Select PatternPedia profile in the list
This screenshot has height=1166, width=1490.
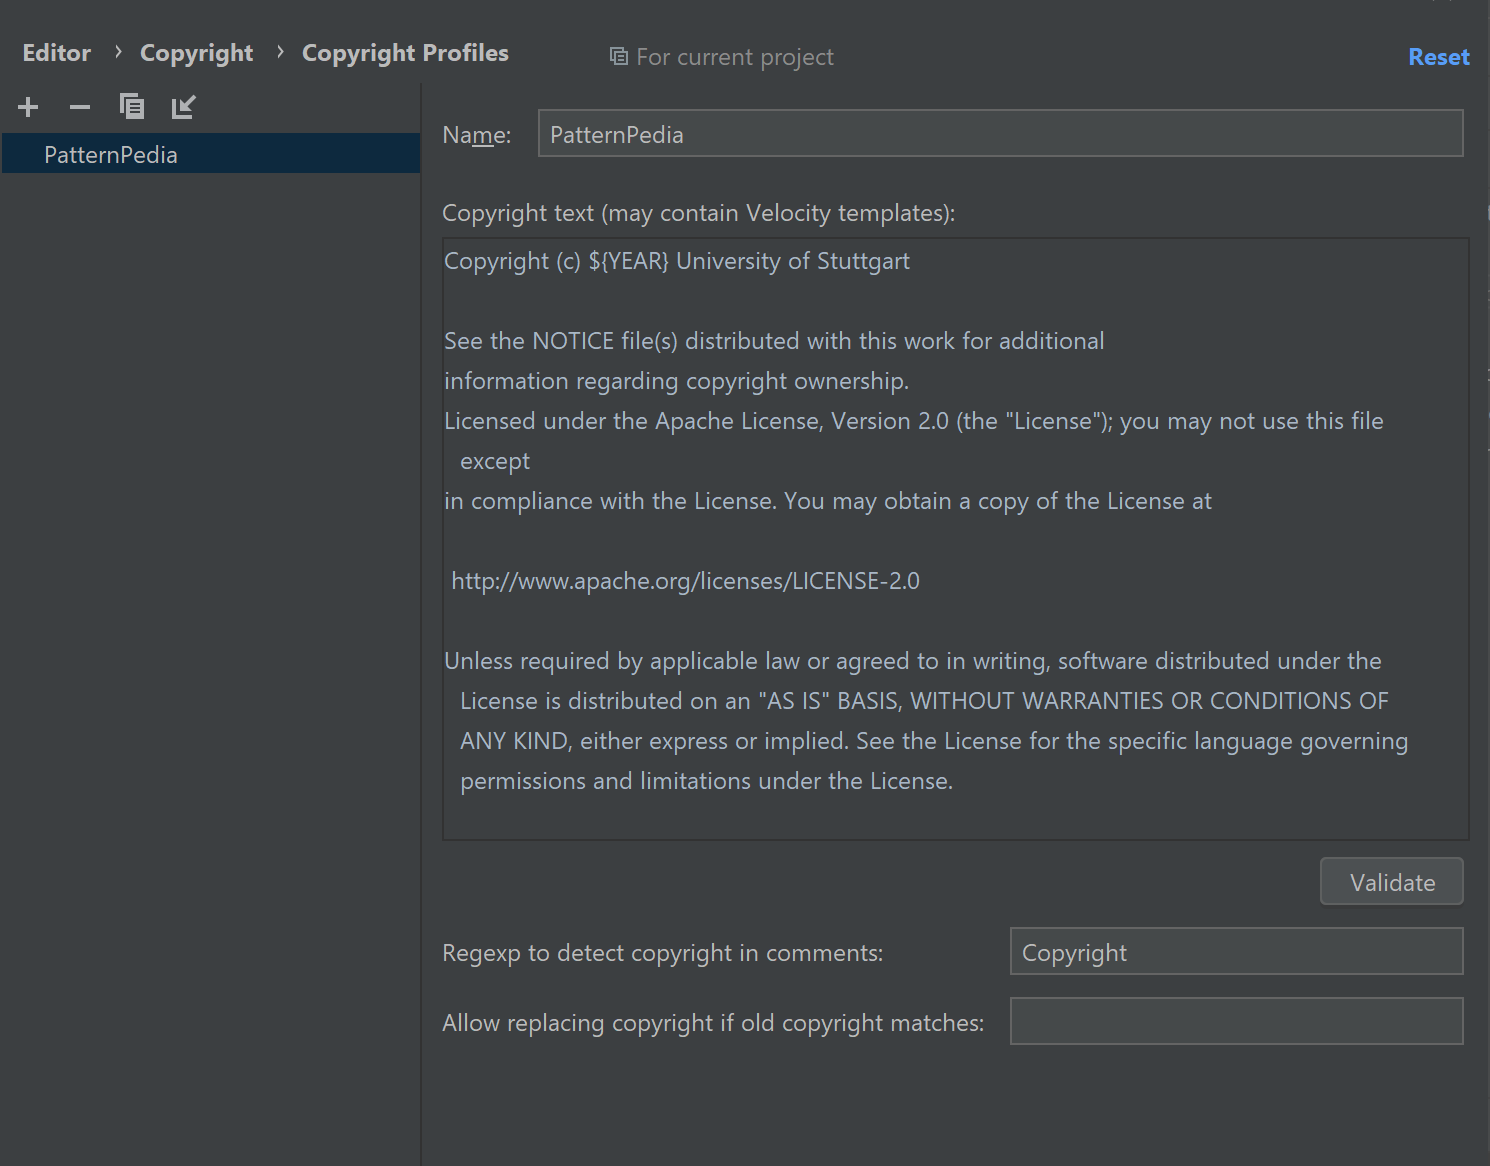coord(111,155)
